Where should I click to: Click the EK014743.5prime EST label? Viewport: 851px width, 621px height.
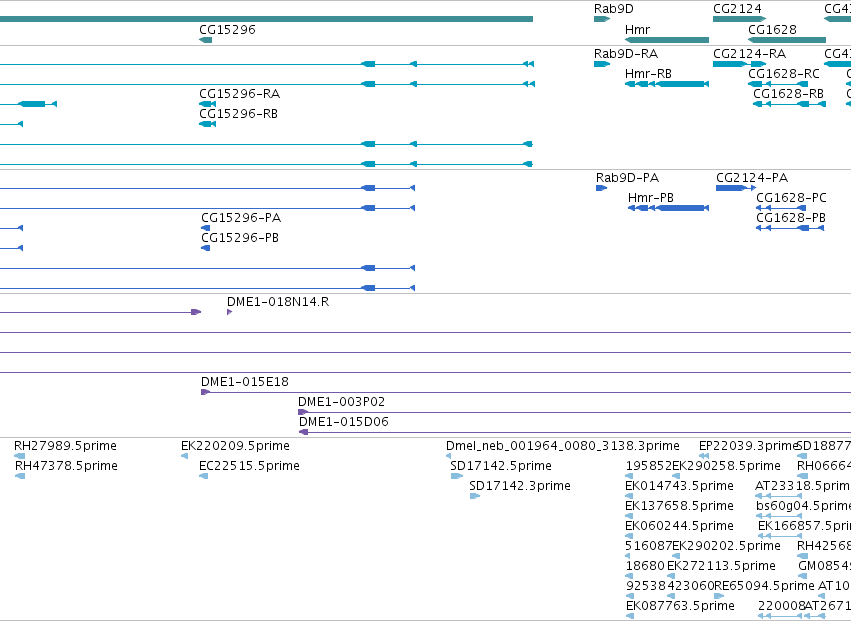pos(679,486)
